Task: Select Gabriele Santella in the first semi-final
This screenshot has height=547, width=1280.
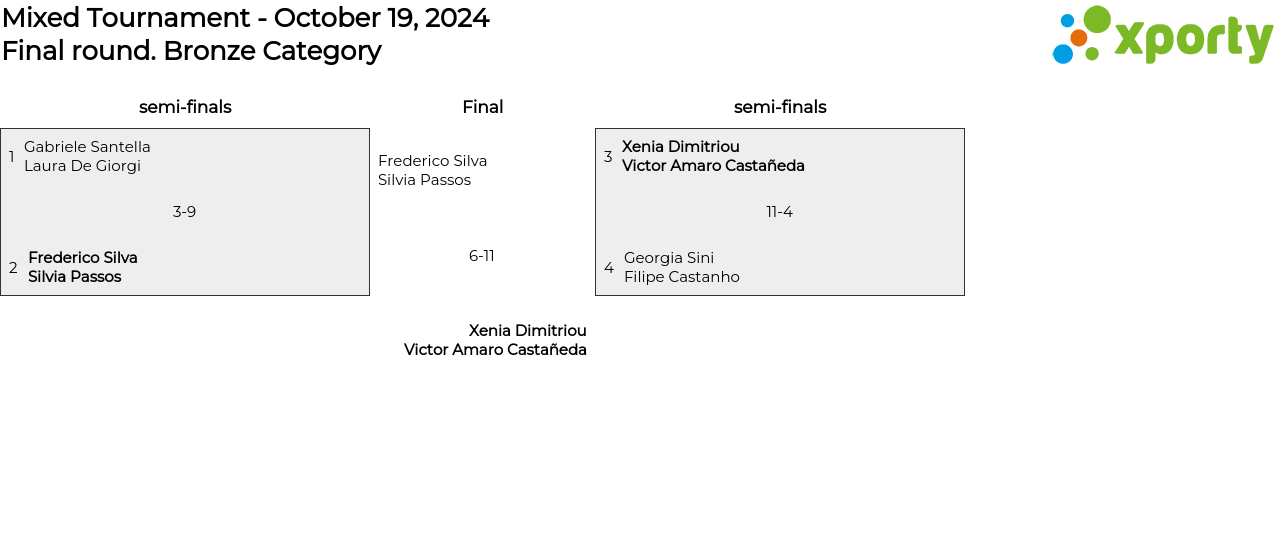Action: click(87, 147)
